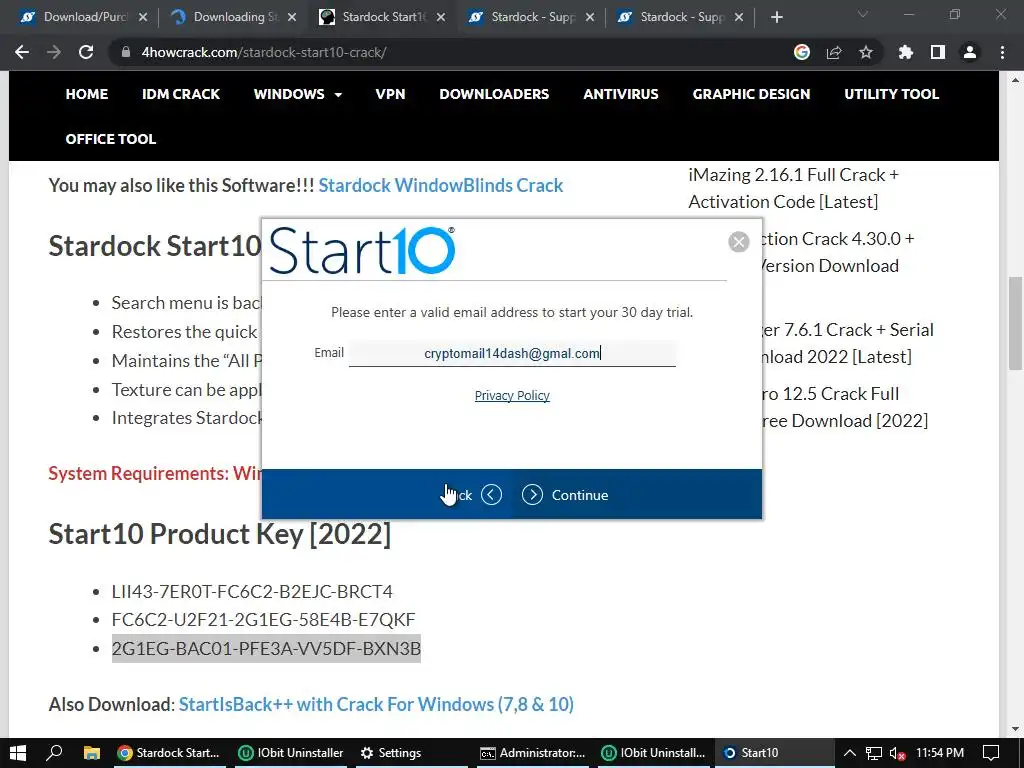1024x768 pixels.
Task: Open VPN menu item
Action: coord(391,94)
